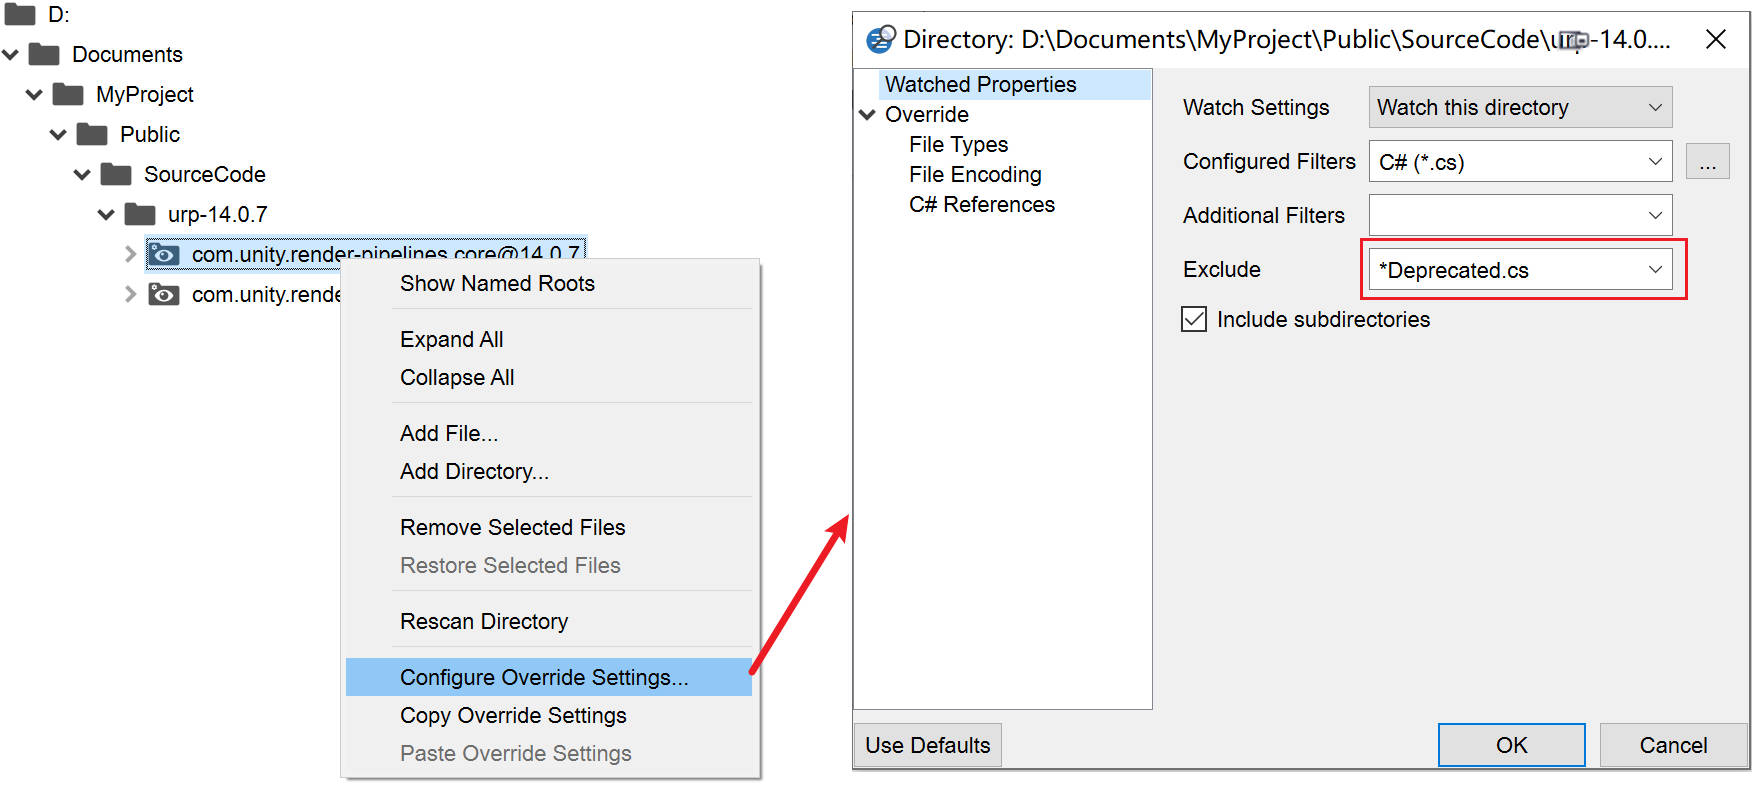Open Configure Override Settings...
The height and width of the screenshot is (807, 1760).
(549, 677)
